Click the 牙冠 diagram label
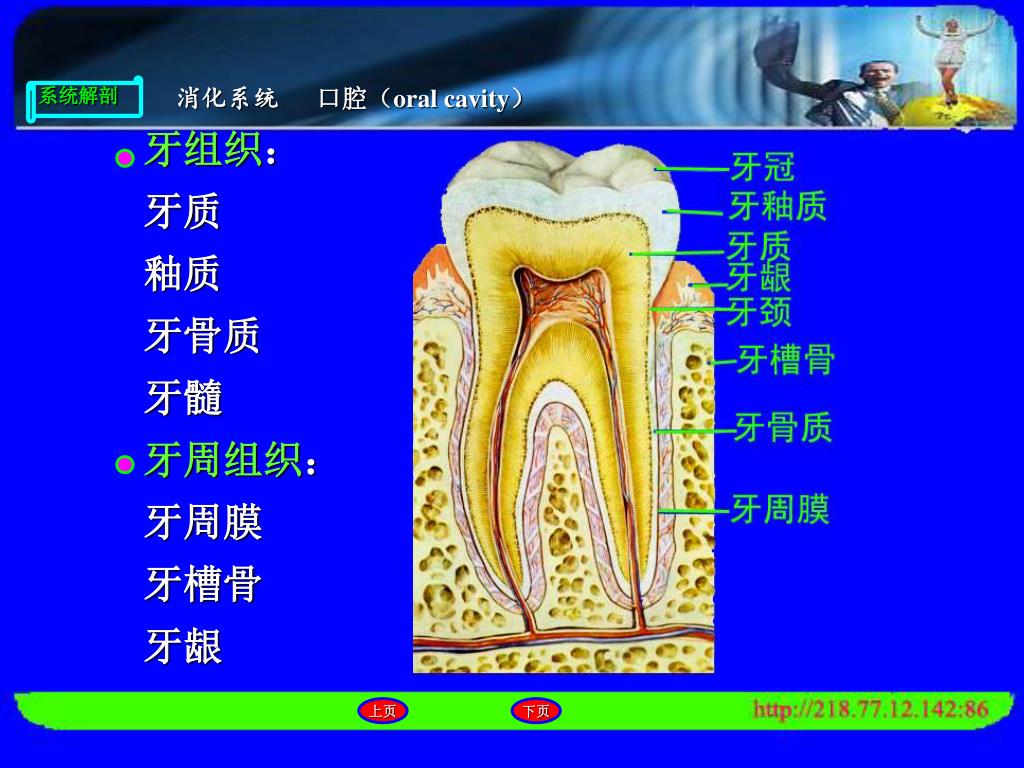1024x768 pixels. (x=763, y=167)
